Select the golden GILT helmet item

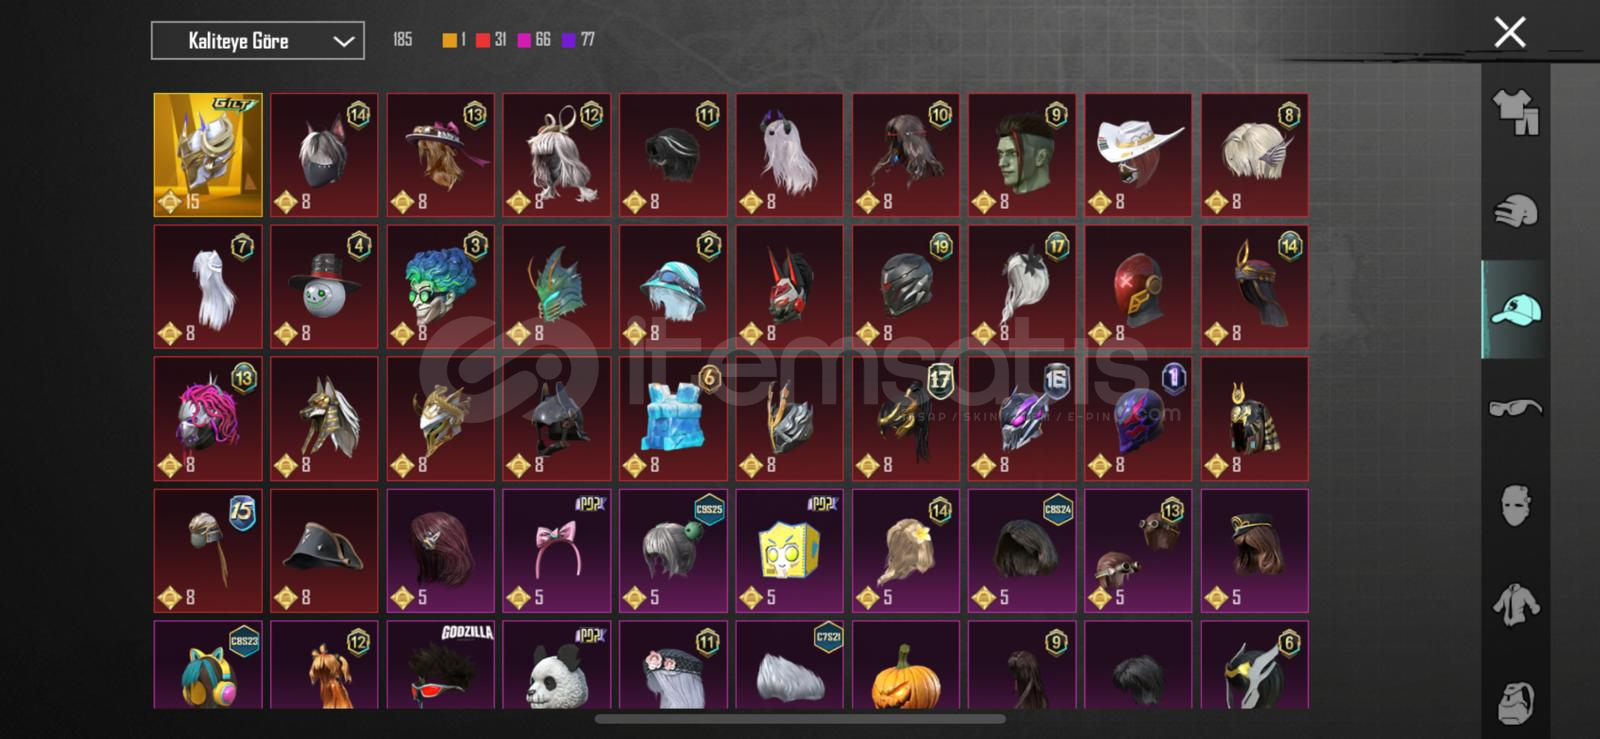tap(208, 155)
